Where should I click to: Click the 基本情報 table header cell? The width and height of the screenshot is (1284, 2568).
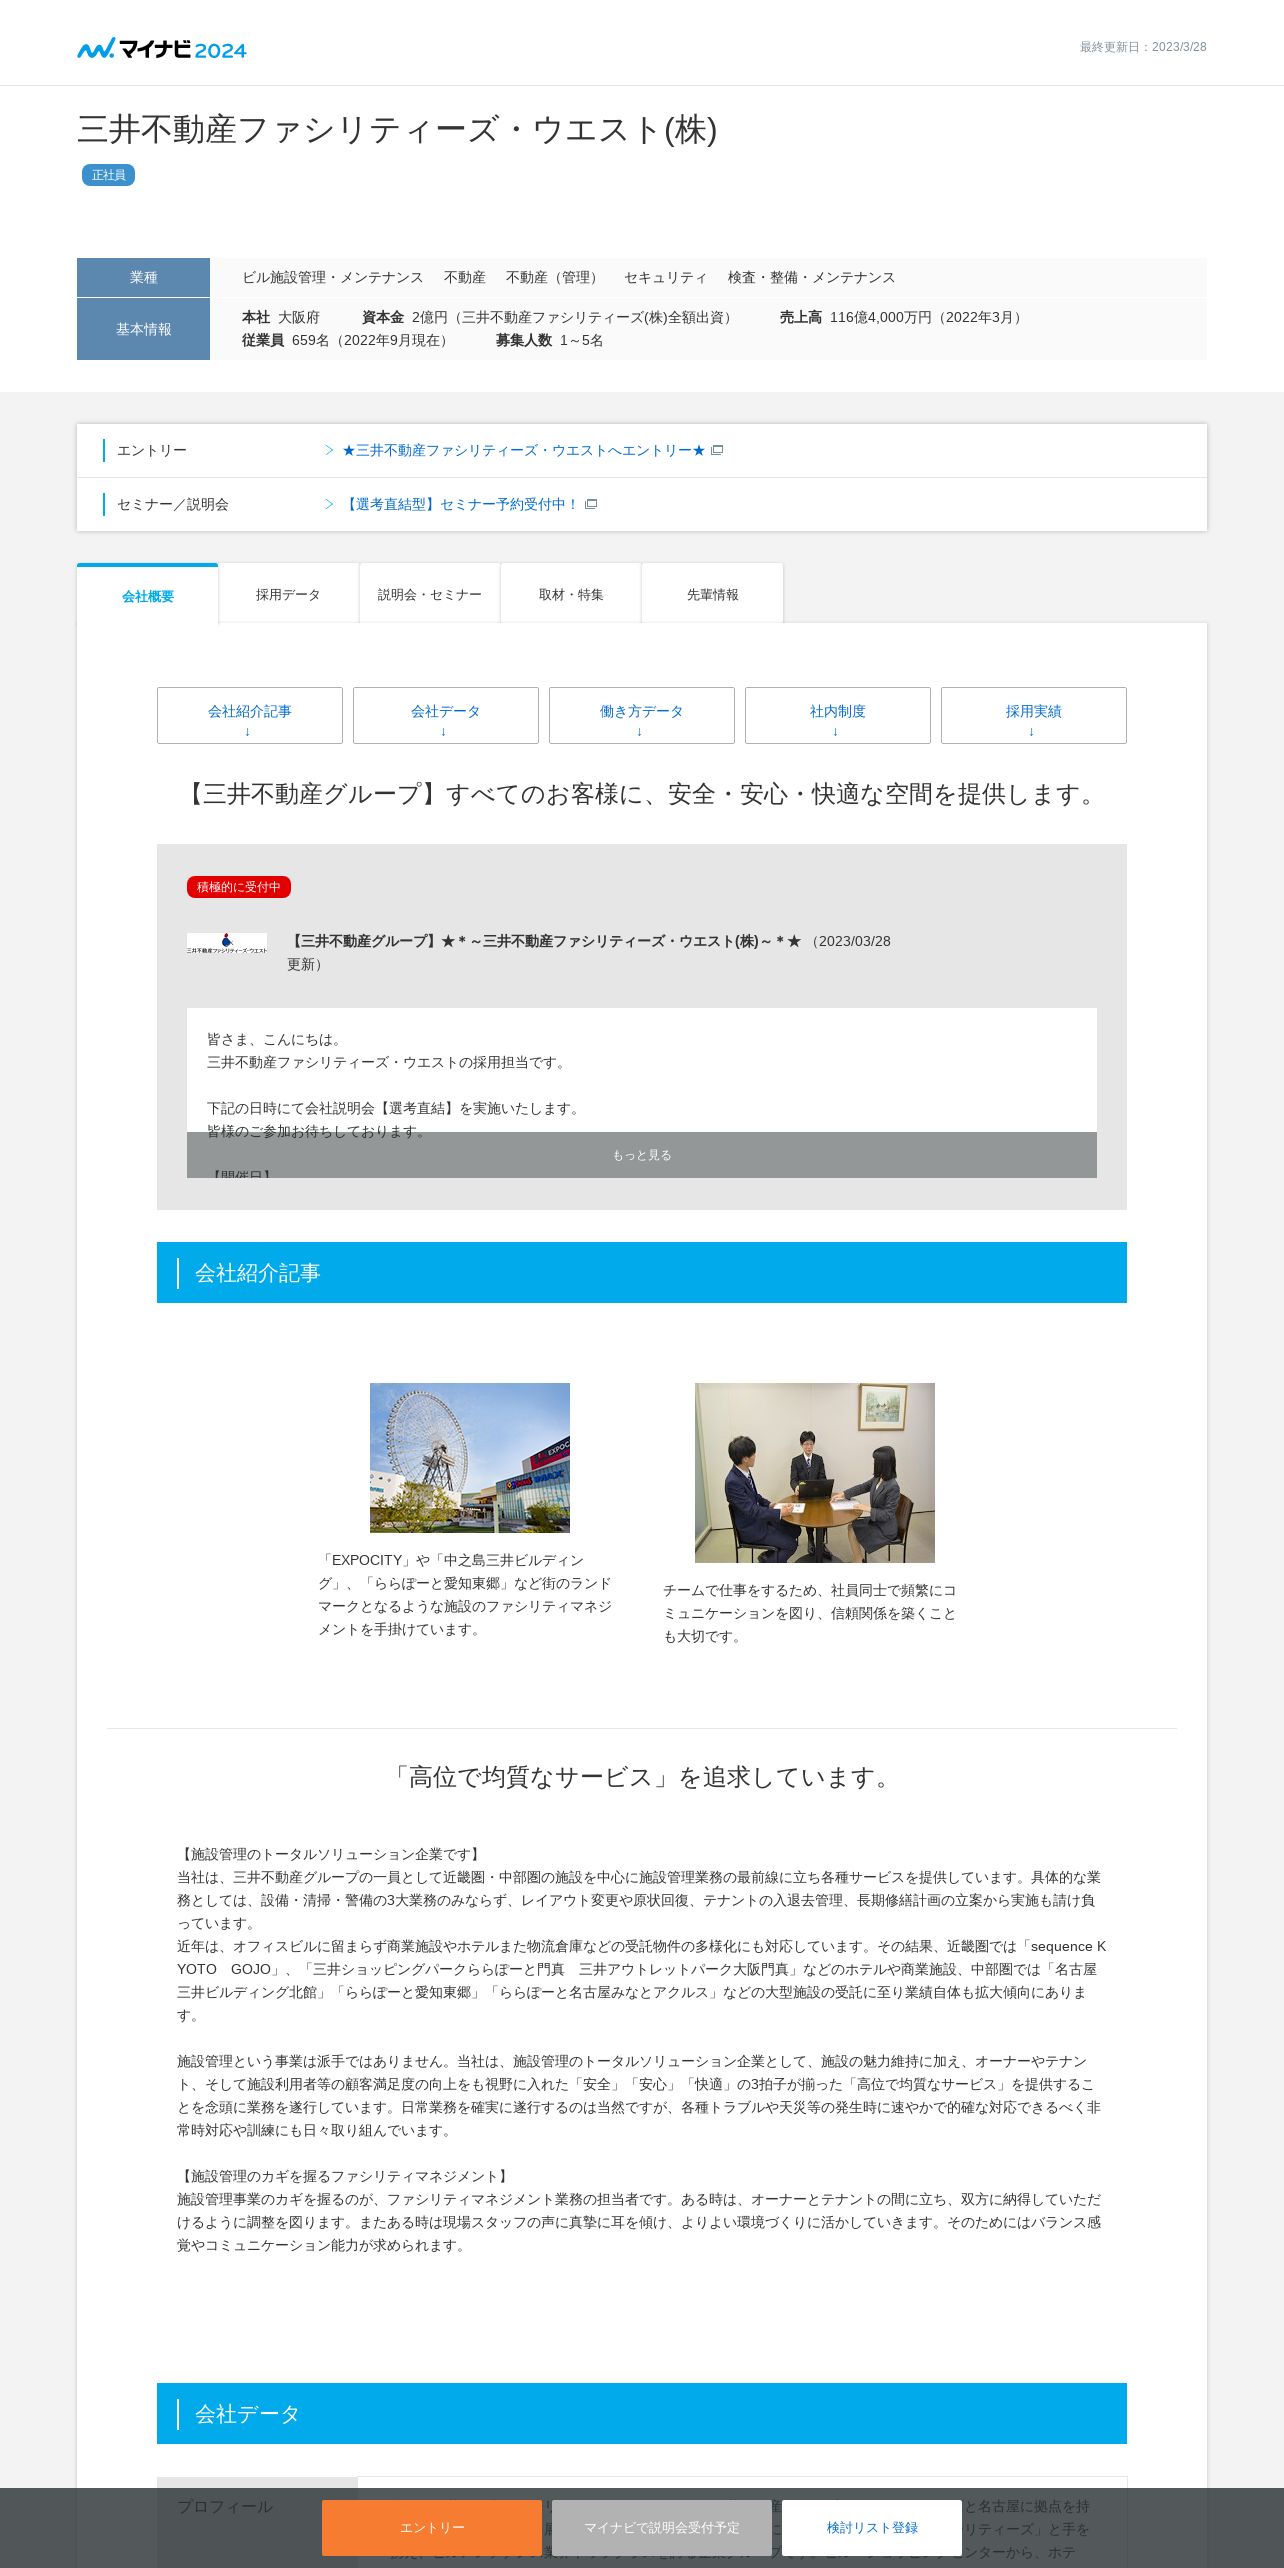(x=143, y=329)
